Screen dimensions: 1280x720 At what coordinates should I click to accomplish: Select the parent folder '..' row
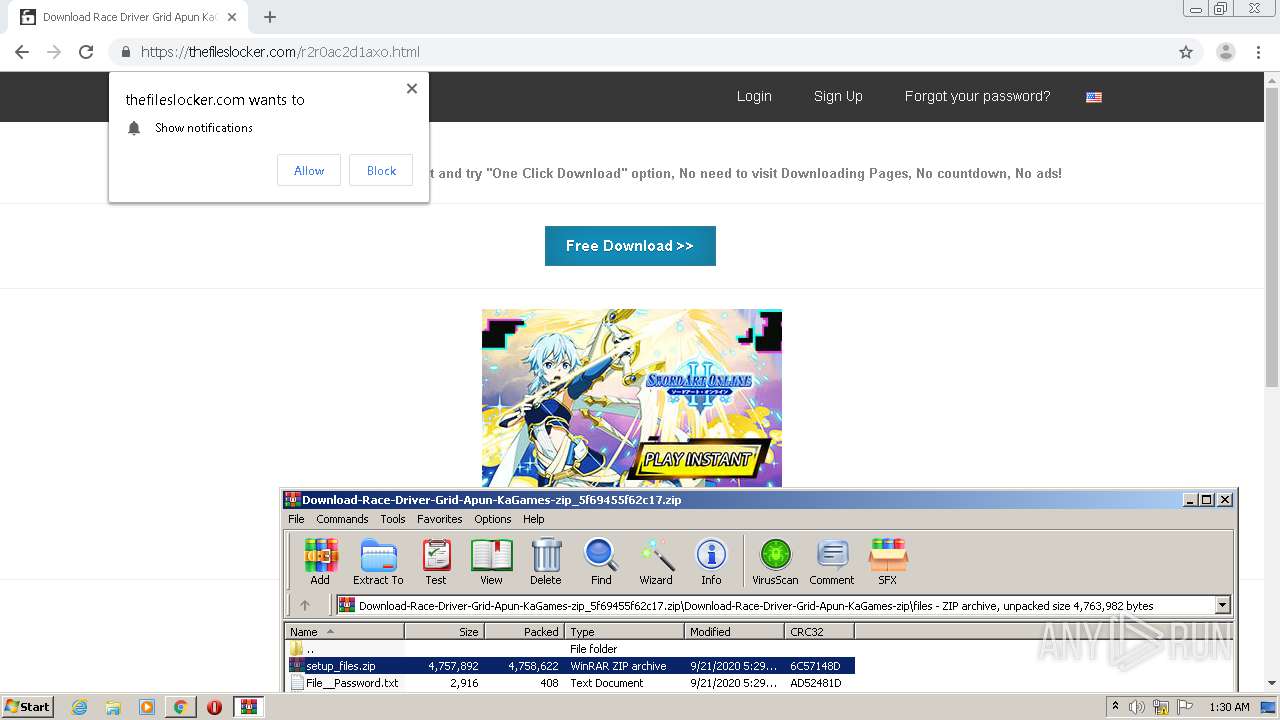click(x=571, y=649)
